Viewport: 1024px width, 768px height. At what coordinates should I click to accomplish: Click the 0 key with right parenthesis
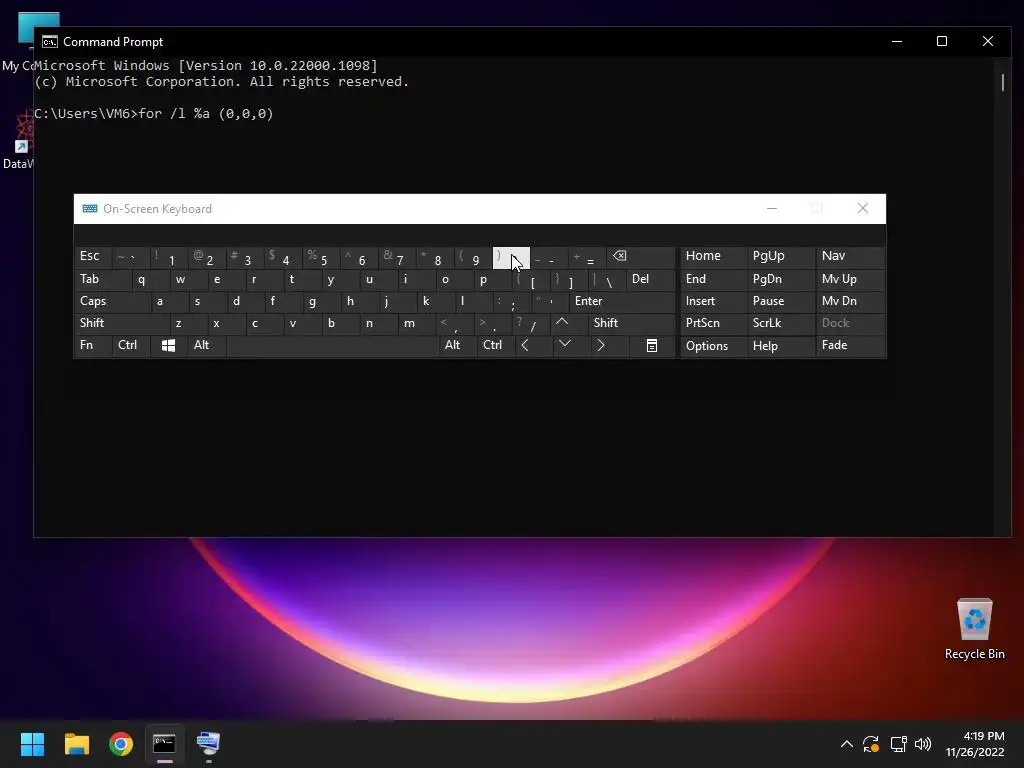tap(511, 257)
